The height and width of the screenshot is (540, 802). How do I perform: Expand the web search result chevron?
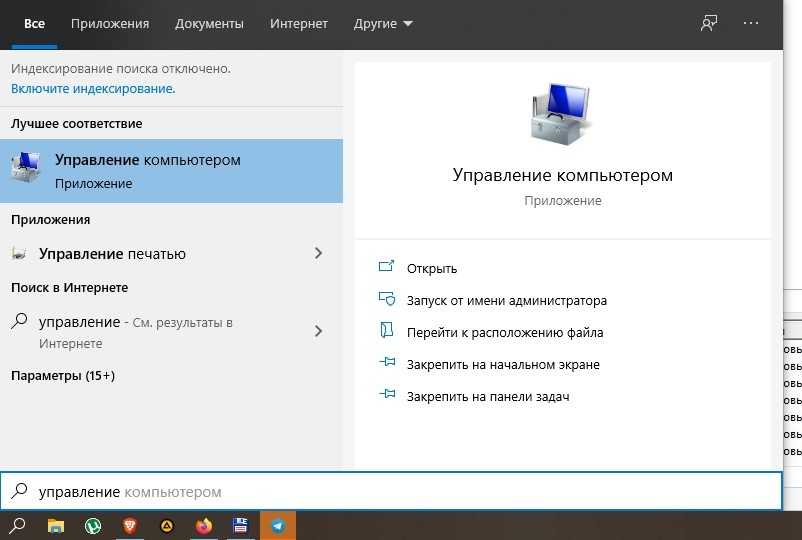pos(319,331)
